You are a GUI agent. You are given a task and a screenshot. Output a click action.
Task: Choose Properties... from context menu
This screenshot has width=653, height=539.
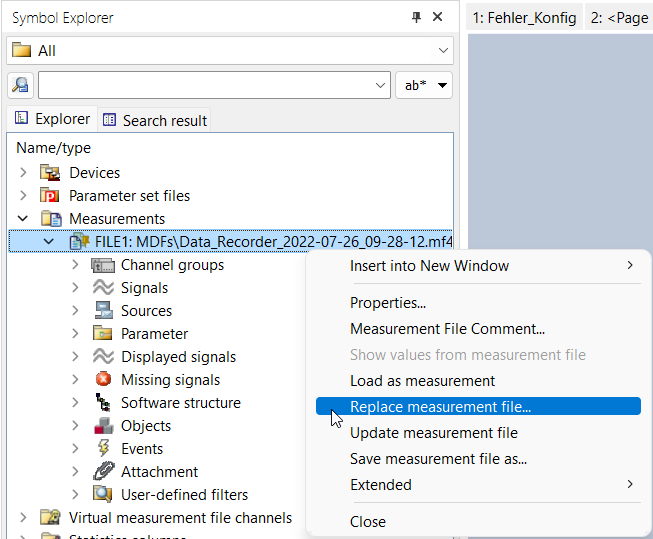pyautogui.click(x=478, y=303)
